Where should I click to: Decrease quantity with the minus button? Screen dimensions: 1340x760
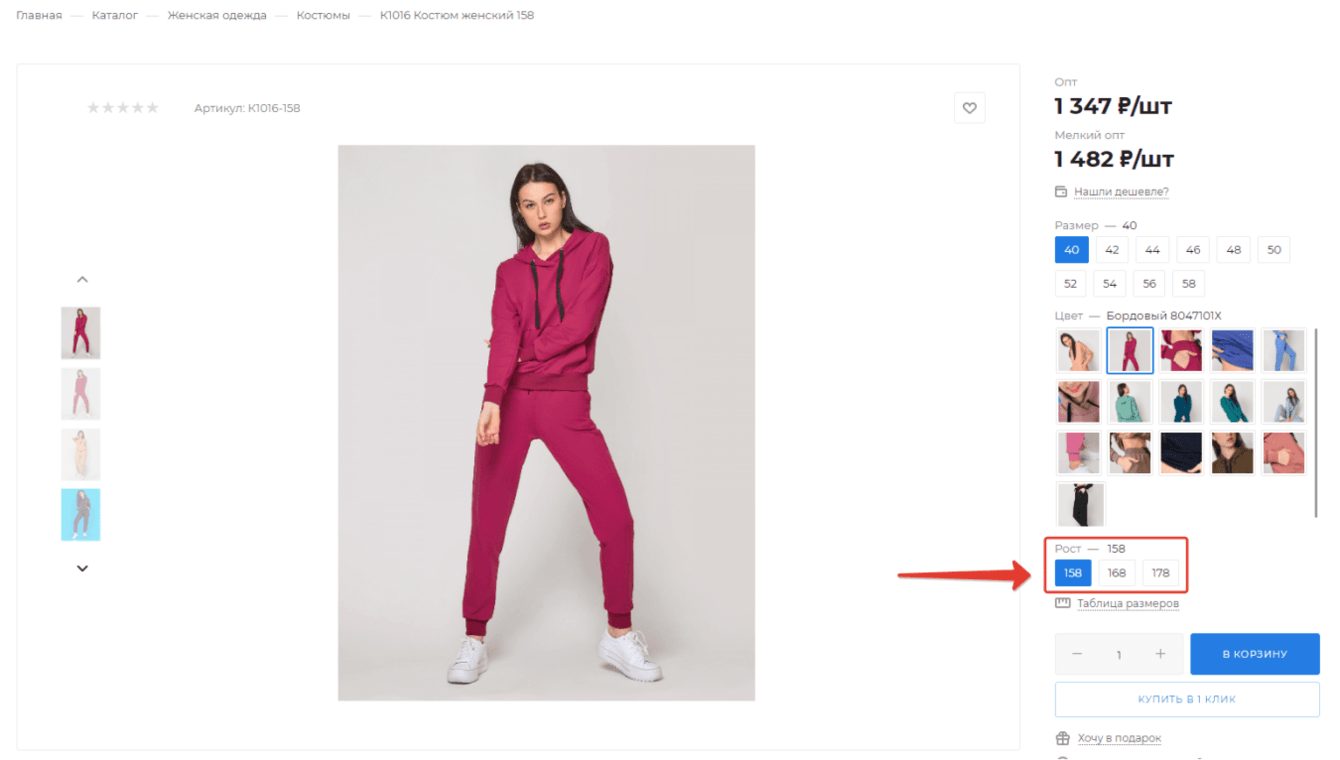click(1077, 654)
